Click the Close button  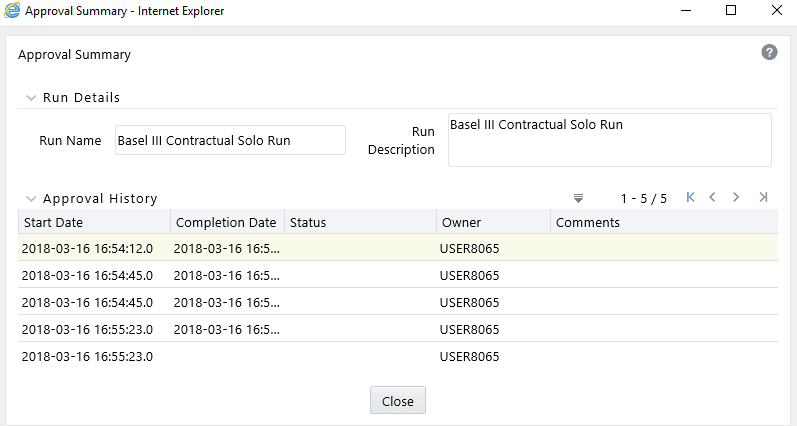pos(397,400)
